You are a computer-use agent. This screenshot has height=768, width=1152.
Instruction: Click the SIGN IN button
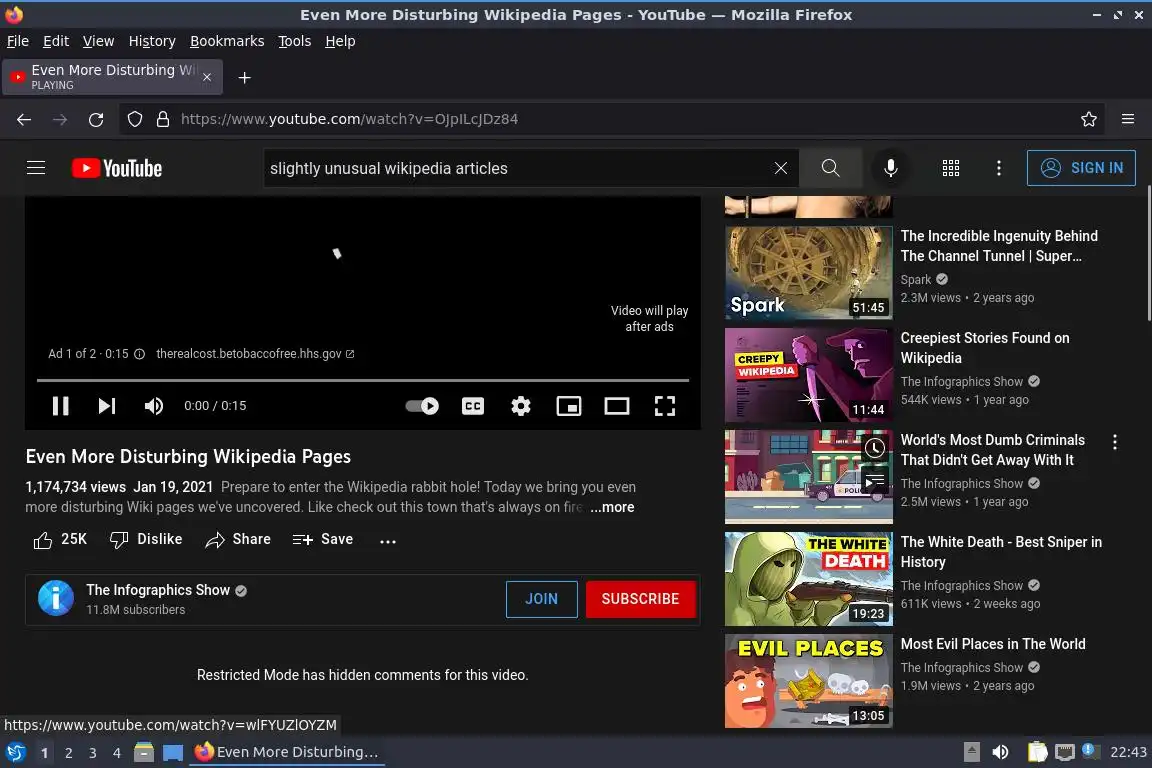(1081, 168)
